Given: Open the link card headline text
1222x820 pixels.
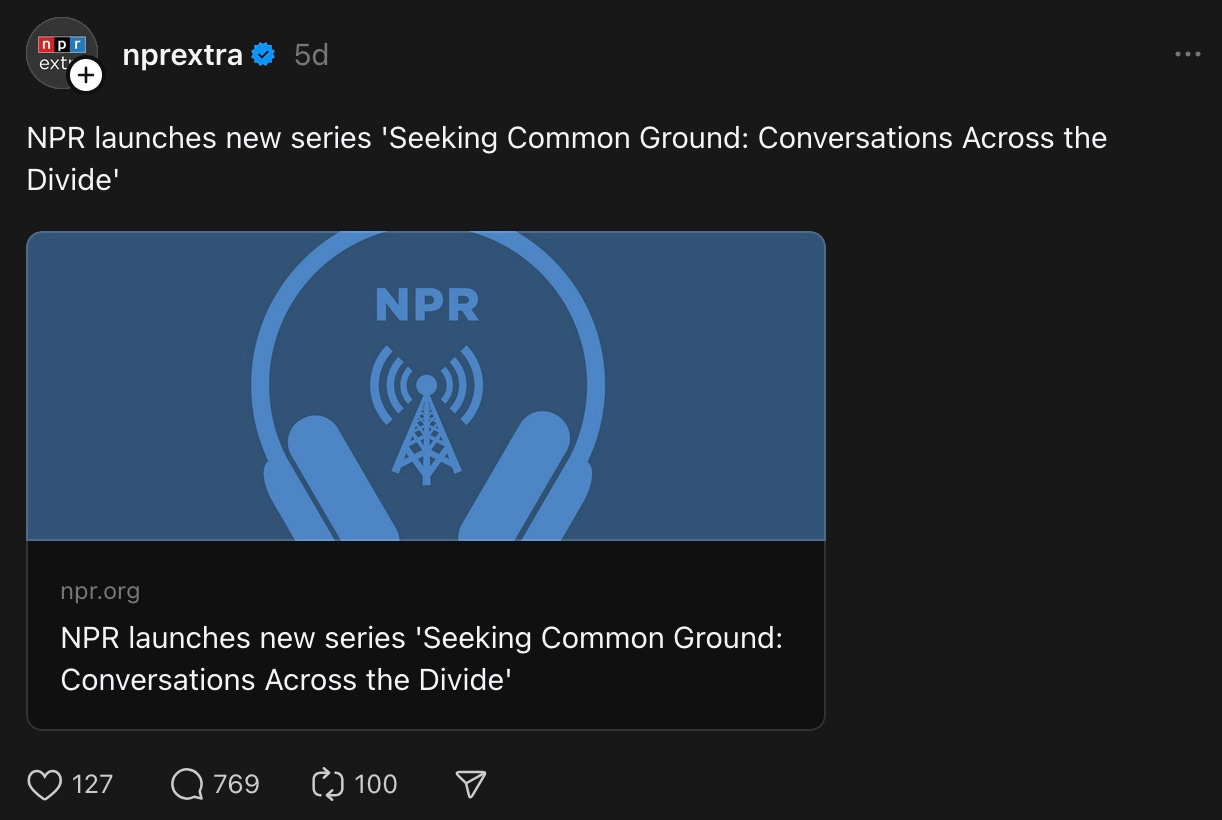Looking at the screenshot, I should click(x=421, y=658).
